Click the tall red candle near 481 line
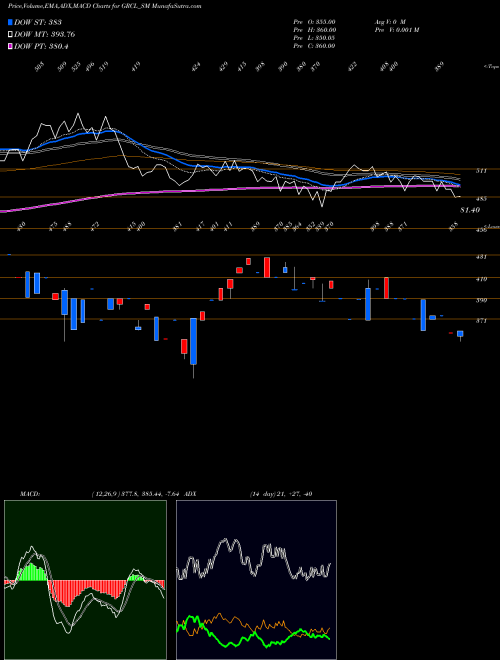This screenshot has height=660, width=500. (x=267, y=267)
